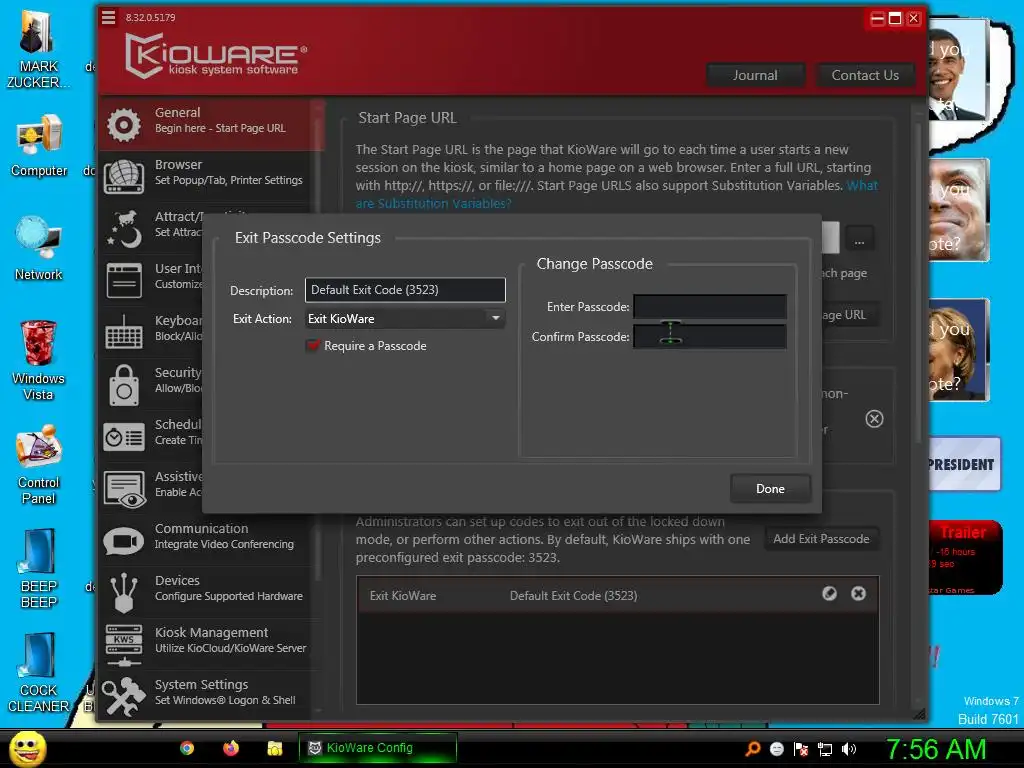This screenshot has width=1024, height=768.
Task: Open the Browser globe icon
Action: (123, 176)
